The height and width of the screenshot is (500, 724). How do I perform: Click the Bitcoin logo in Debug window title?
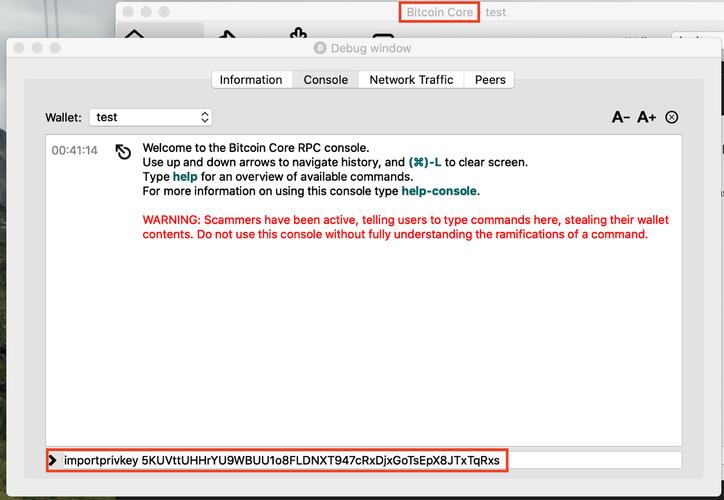point(320,48)
